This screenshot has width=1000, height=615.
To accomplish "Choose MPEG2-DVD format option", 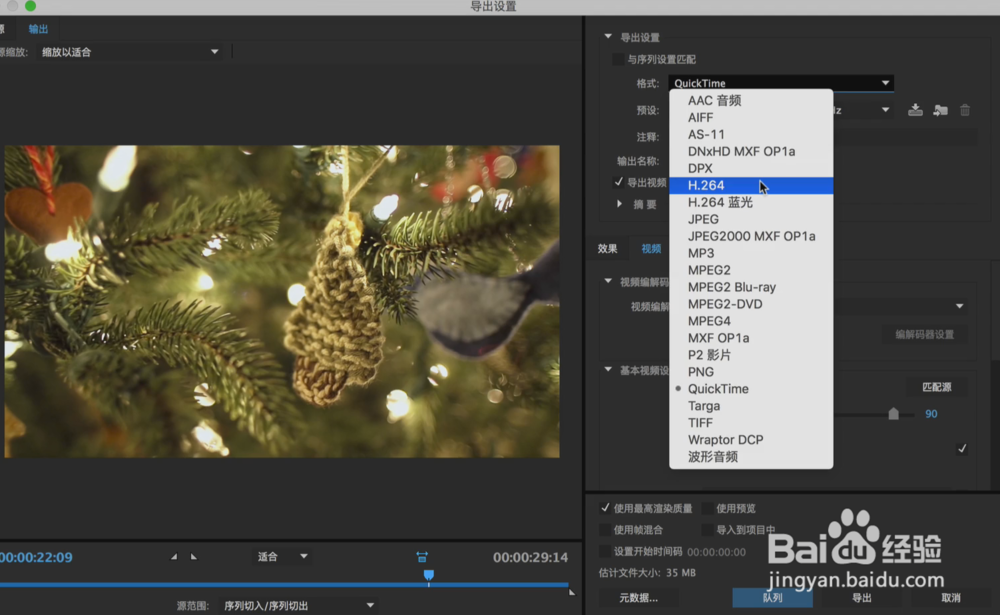I will point(751,304).
